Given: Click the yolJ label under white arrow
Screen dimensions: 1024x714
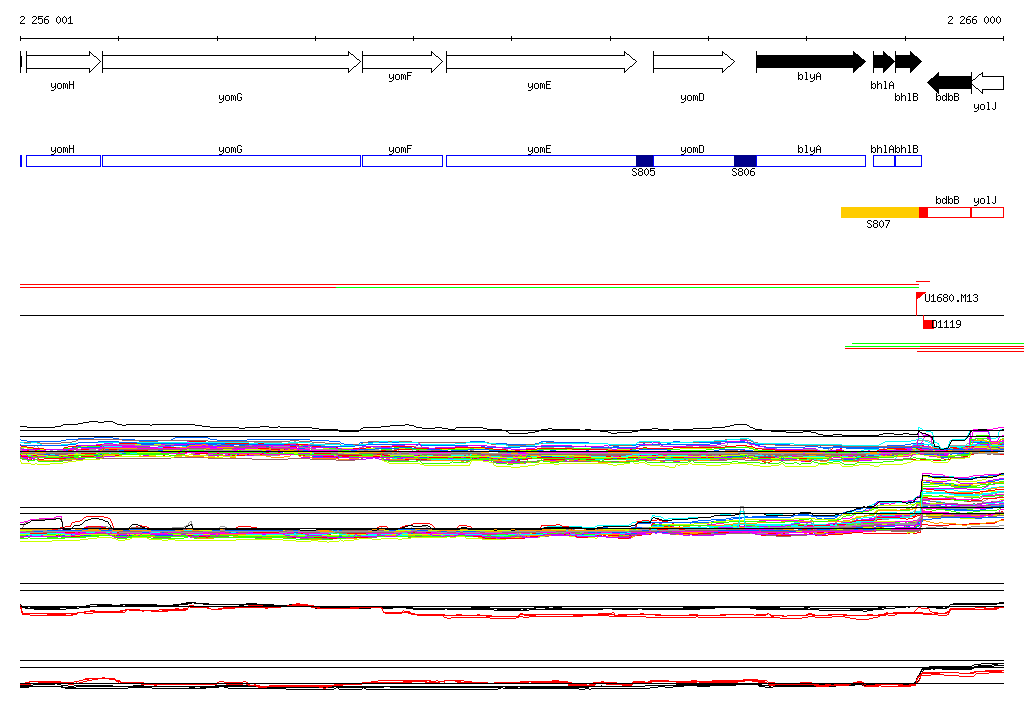Looking at the screenshot, I should (985, 106).
